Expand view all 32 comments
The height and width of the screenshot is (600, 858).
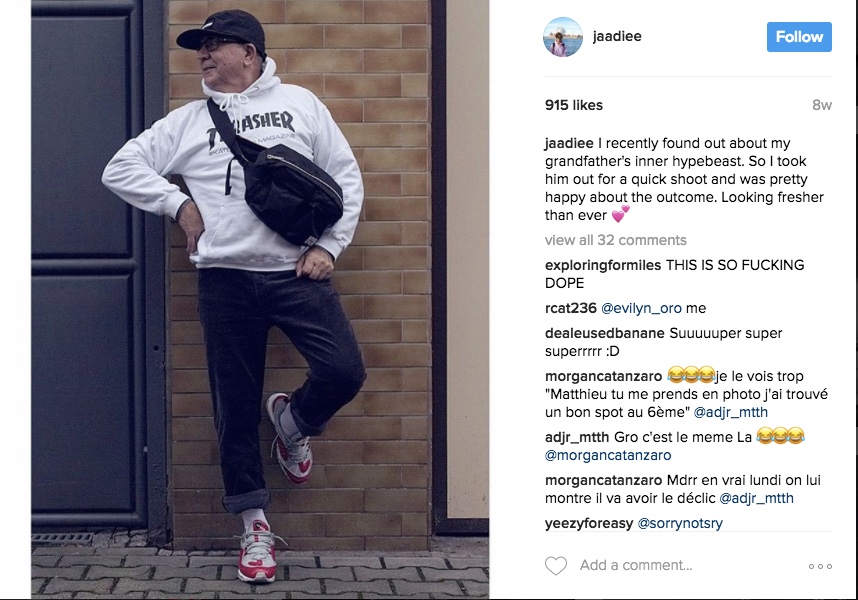616,240
